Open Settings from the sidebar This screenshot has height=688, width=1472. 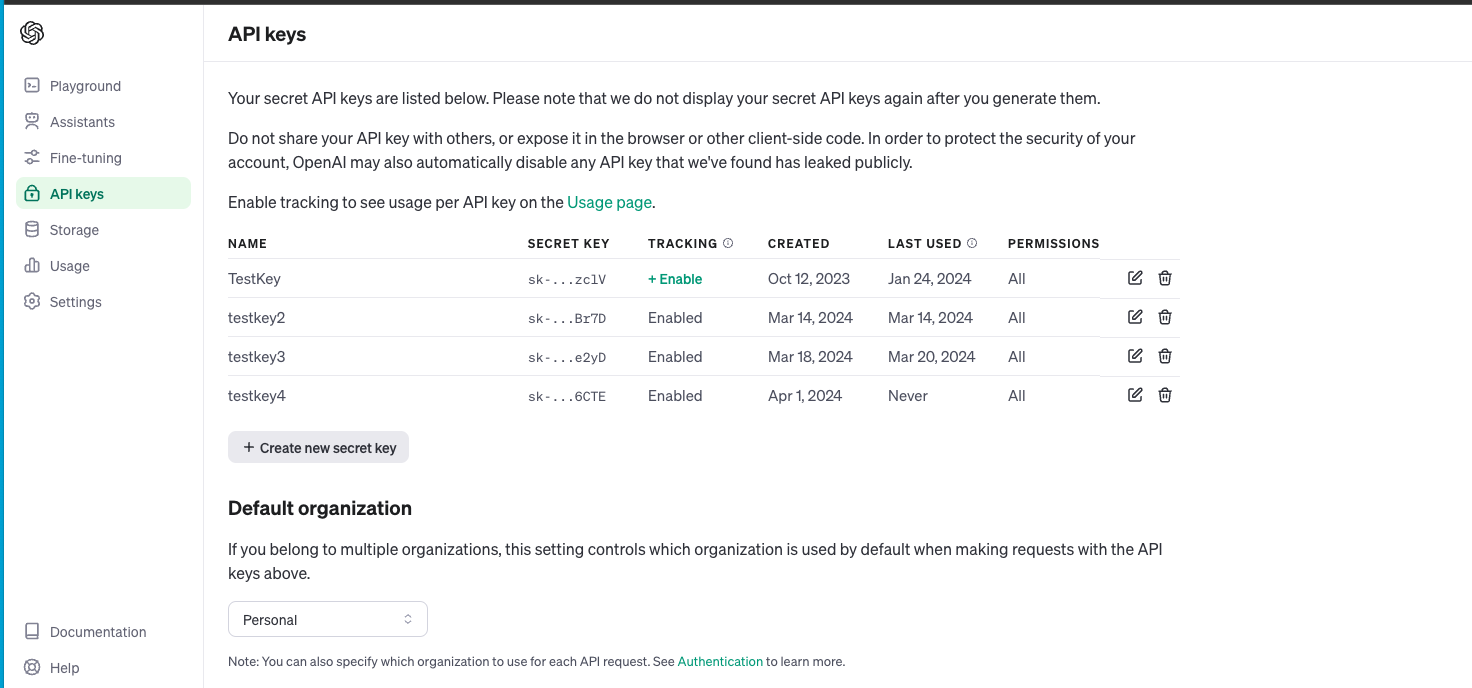point(75,302)
